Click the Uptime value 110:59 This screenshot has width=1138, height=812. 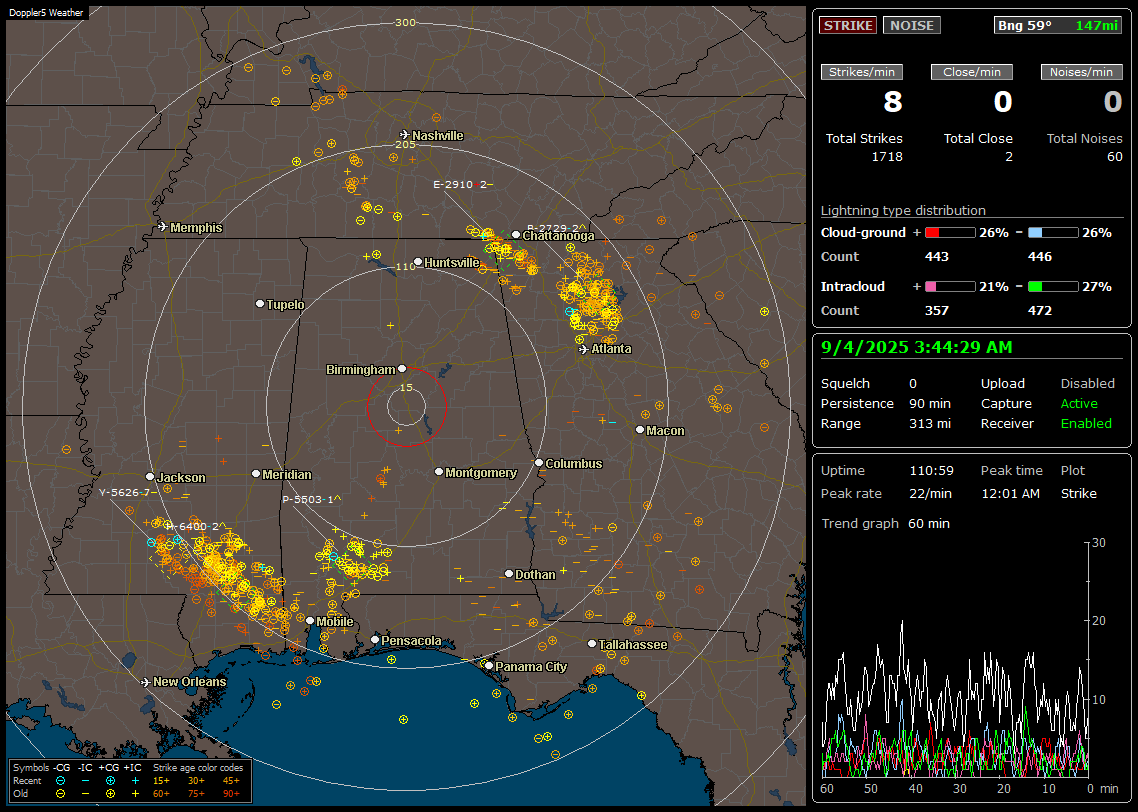click(931, 470)
